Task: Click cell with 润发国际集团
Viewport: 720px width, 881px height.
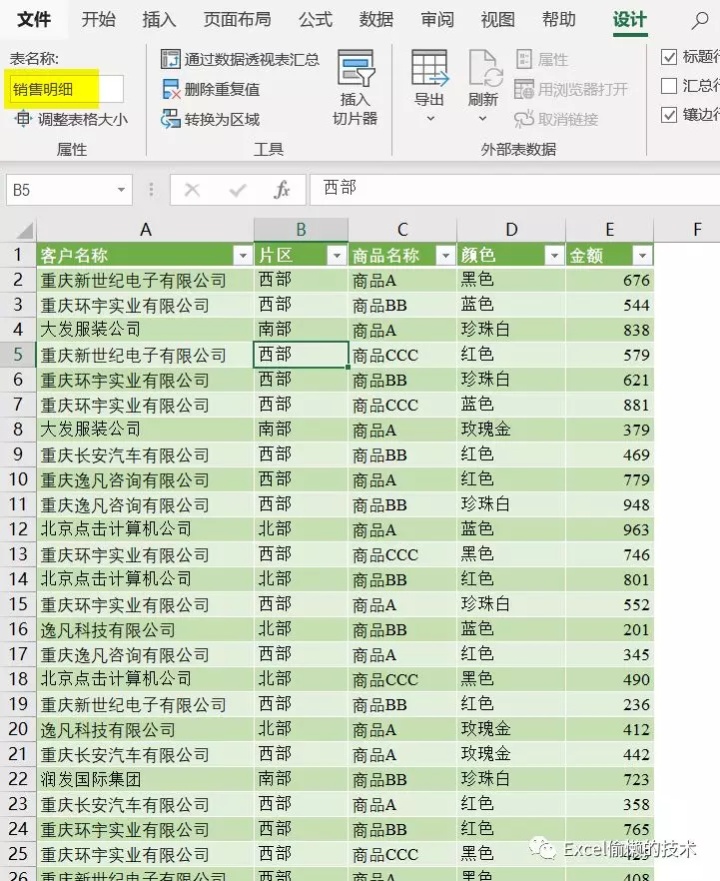Action: [145, 779]
